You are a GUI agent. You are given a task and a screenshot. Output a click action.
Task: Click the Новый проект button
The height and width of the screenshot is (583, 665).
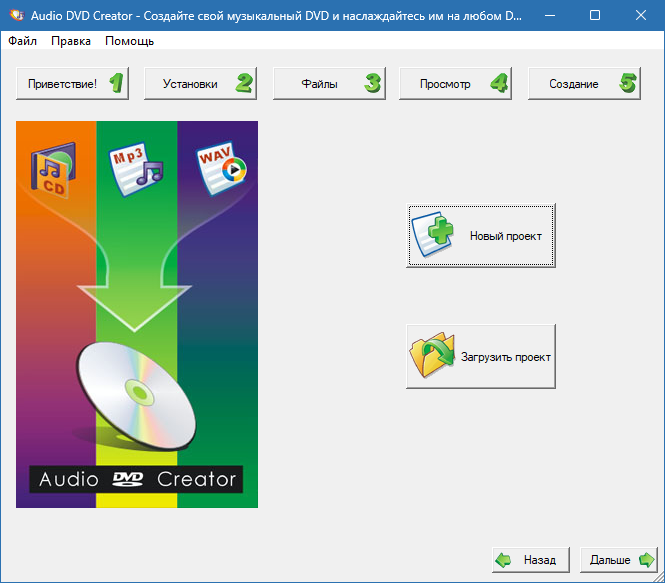point(481,236)
